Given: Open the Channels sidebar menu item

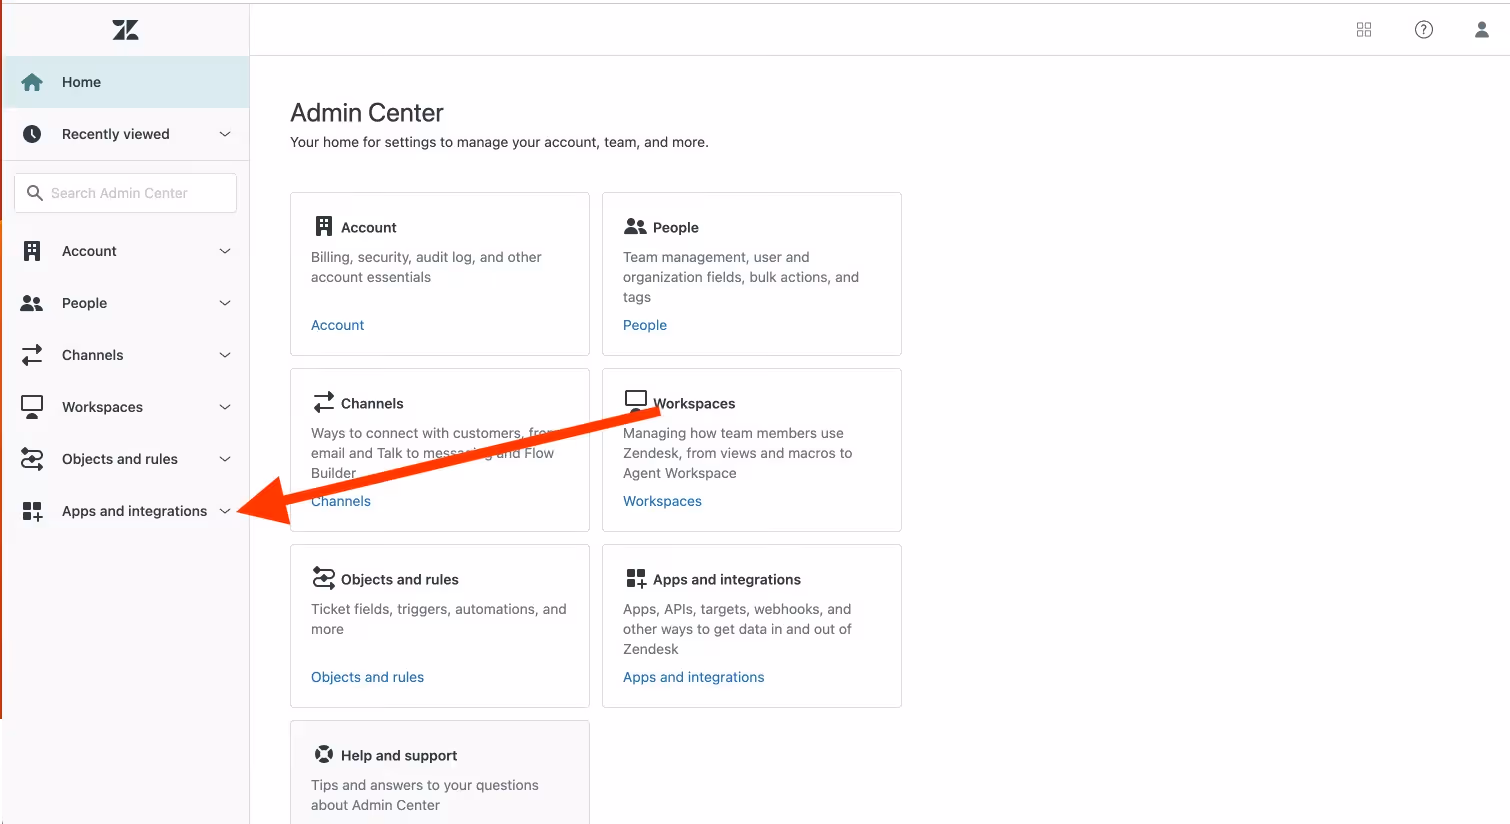Looking at the screenshot, I should point(126,355).
